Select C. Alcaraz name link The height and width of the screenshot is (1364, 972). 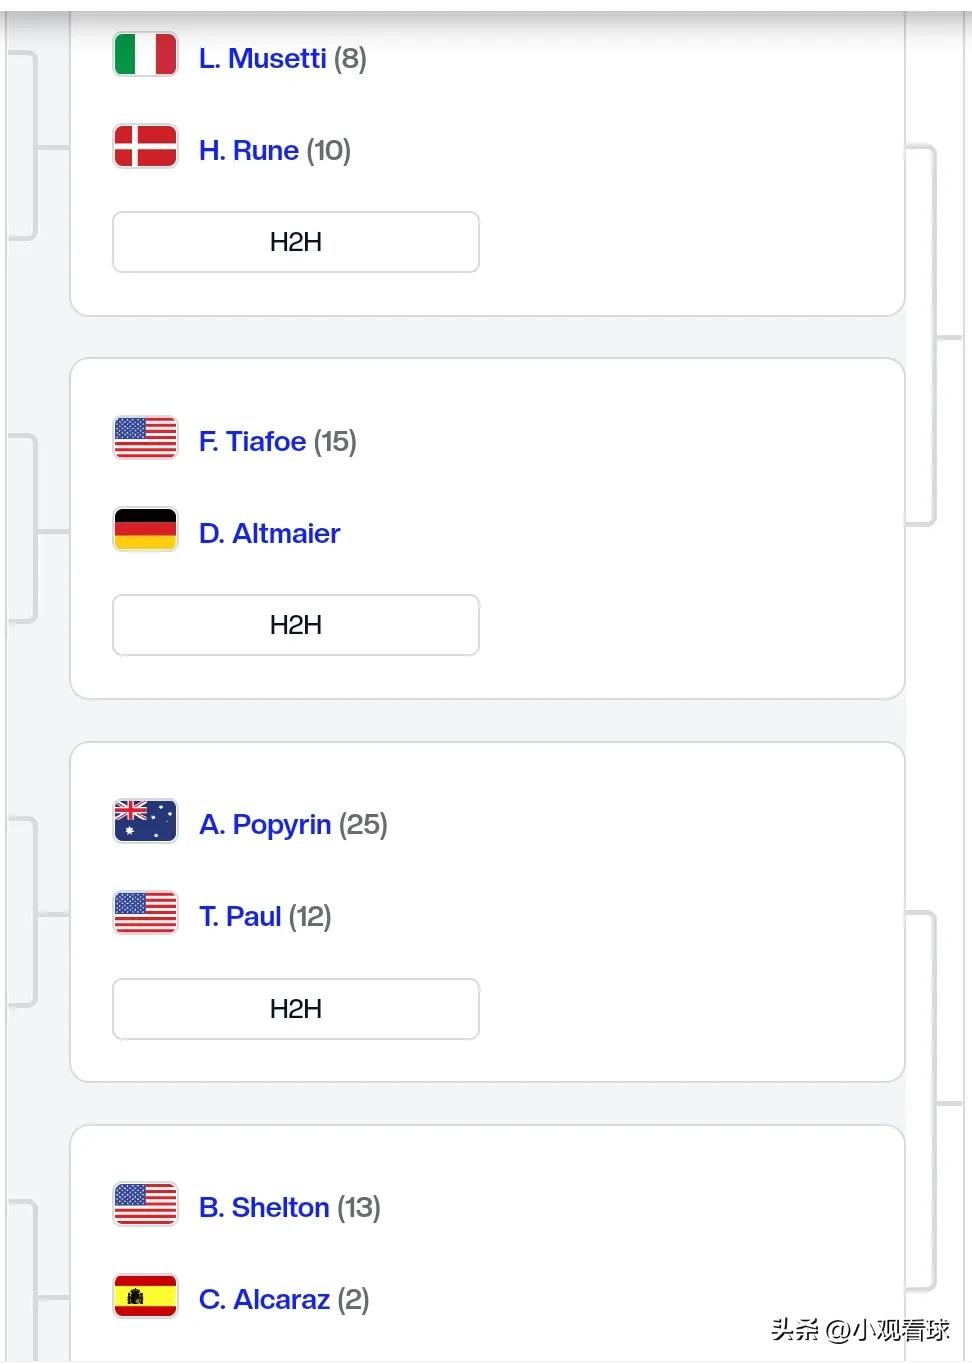click(x=264, y=1299)
